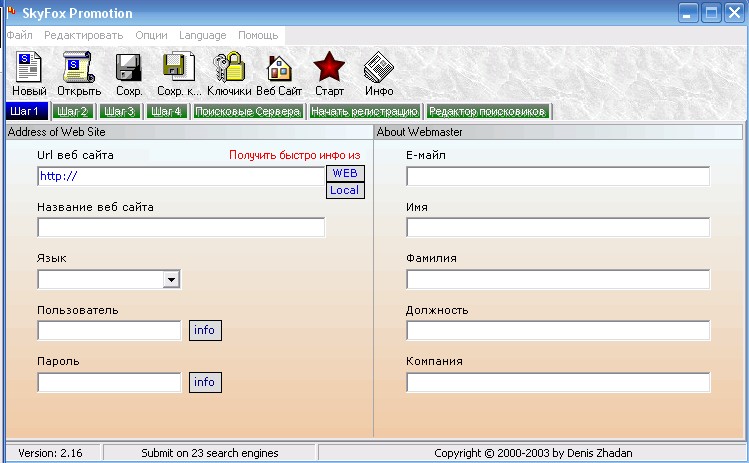Switch to Шаг 2 tab
The width and height of the screenshot is (749, 463).
pyautogui.click(x=73, y=112)
